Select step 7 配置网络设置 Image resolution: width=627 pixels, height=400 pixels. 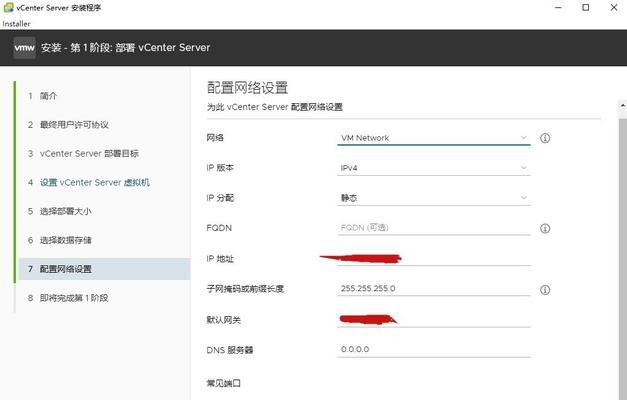[x=104, y=269]
